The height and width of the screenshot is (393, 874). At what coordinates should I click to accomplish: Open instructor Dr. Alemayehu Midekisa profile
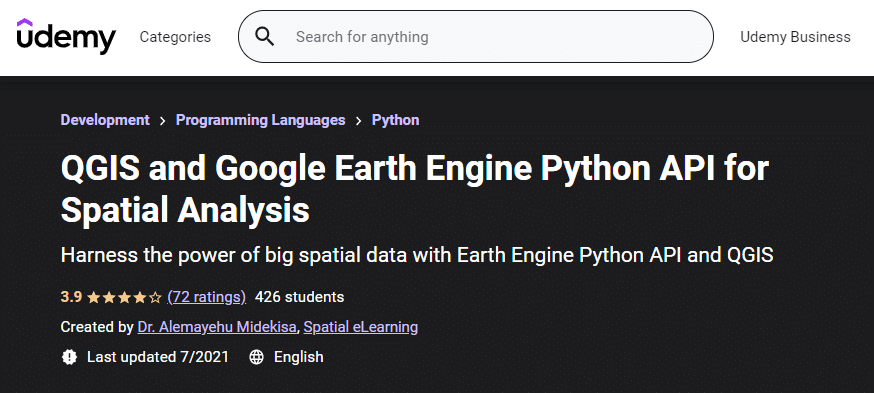point(217,327)
